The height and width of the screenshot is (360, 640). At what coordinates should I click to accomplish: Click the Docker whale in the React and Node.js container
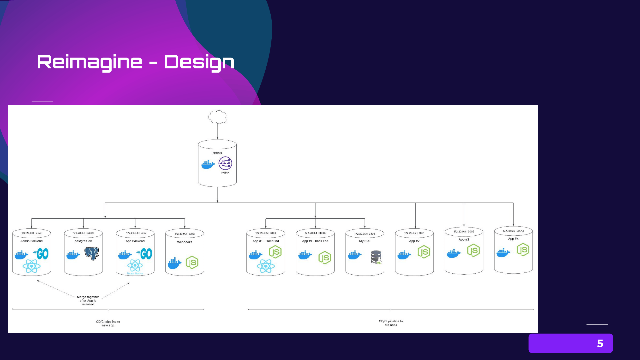click(256, 255)
